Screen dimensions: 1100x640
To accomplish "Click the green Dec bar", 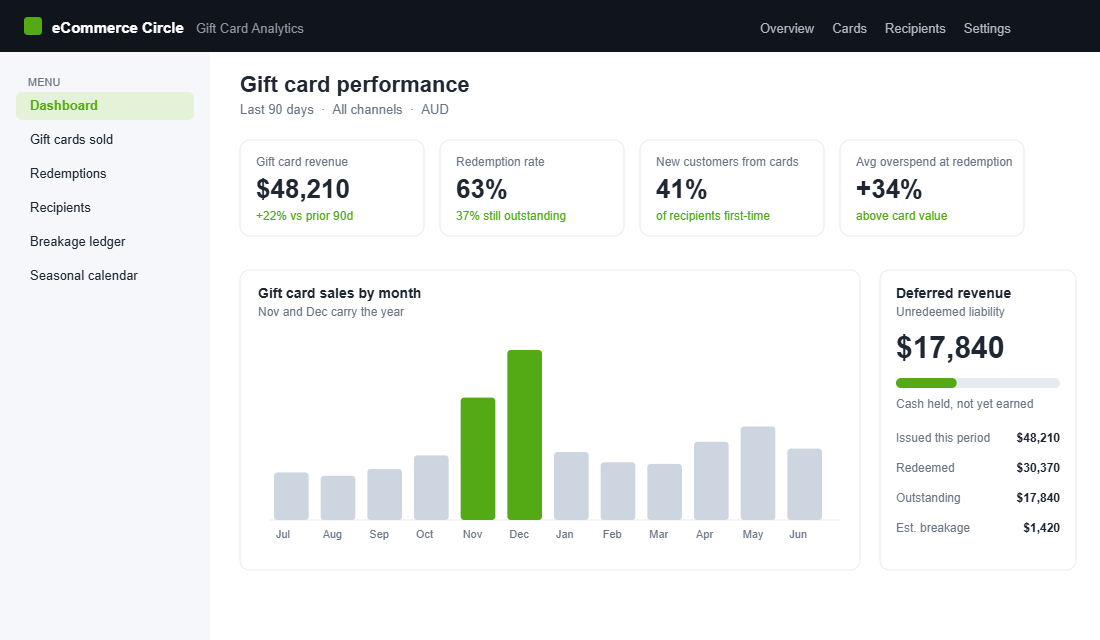I will pos(525,435).
